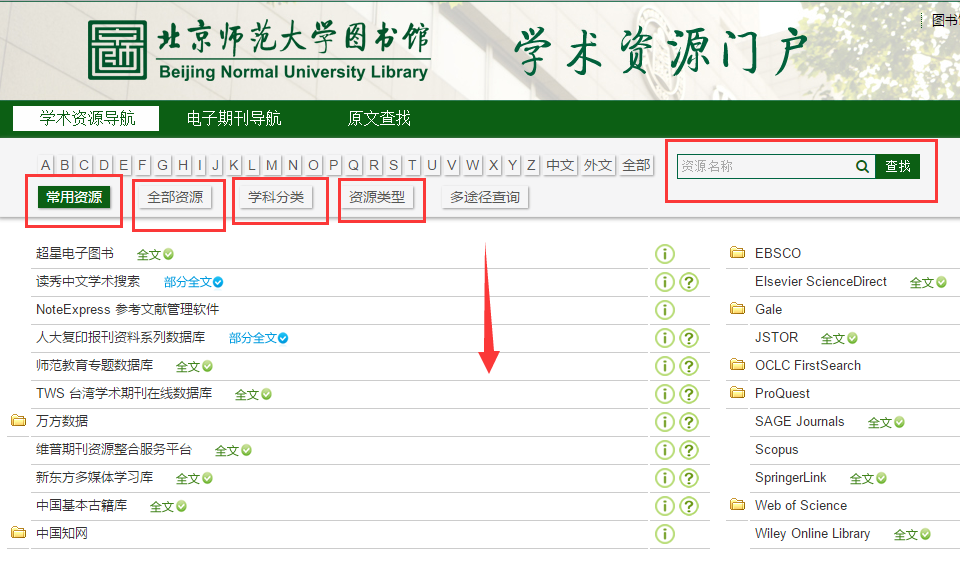Click the info icon for NoteExpress row

(x=664, y=310)
